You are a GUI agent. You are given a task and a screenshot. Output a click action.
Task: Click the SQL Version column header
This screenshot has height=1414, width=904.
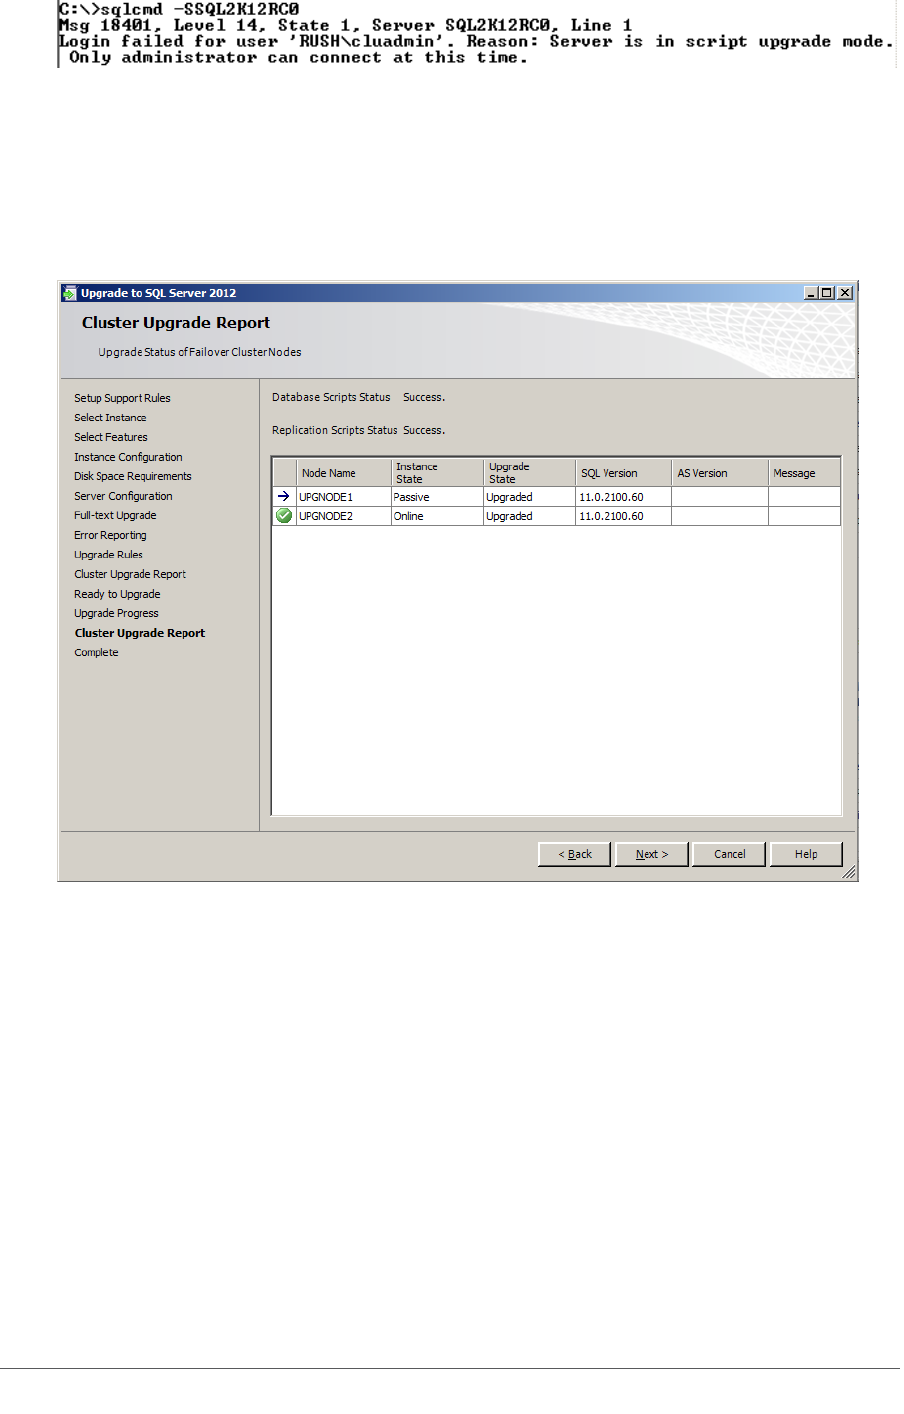tap(624, 473)
